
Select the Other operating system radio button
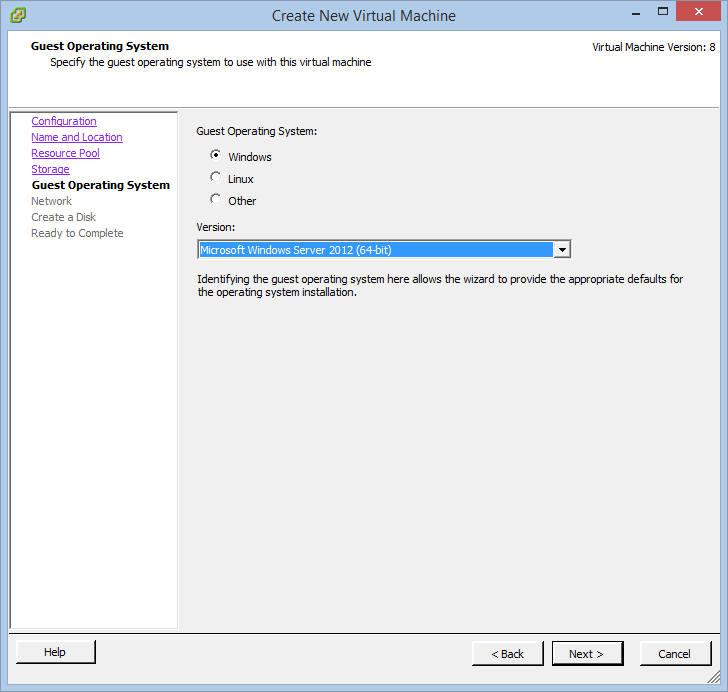[216, 200]
